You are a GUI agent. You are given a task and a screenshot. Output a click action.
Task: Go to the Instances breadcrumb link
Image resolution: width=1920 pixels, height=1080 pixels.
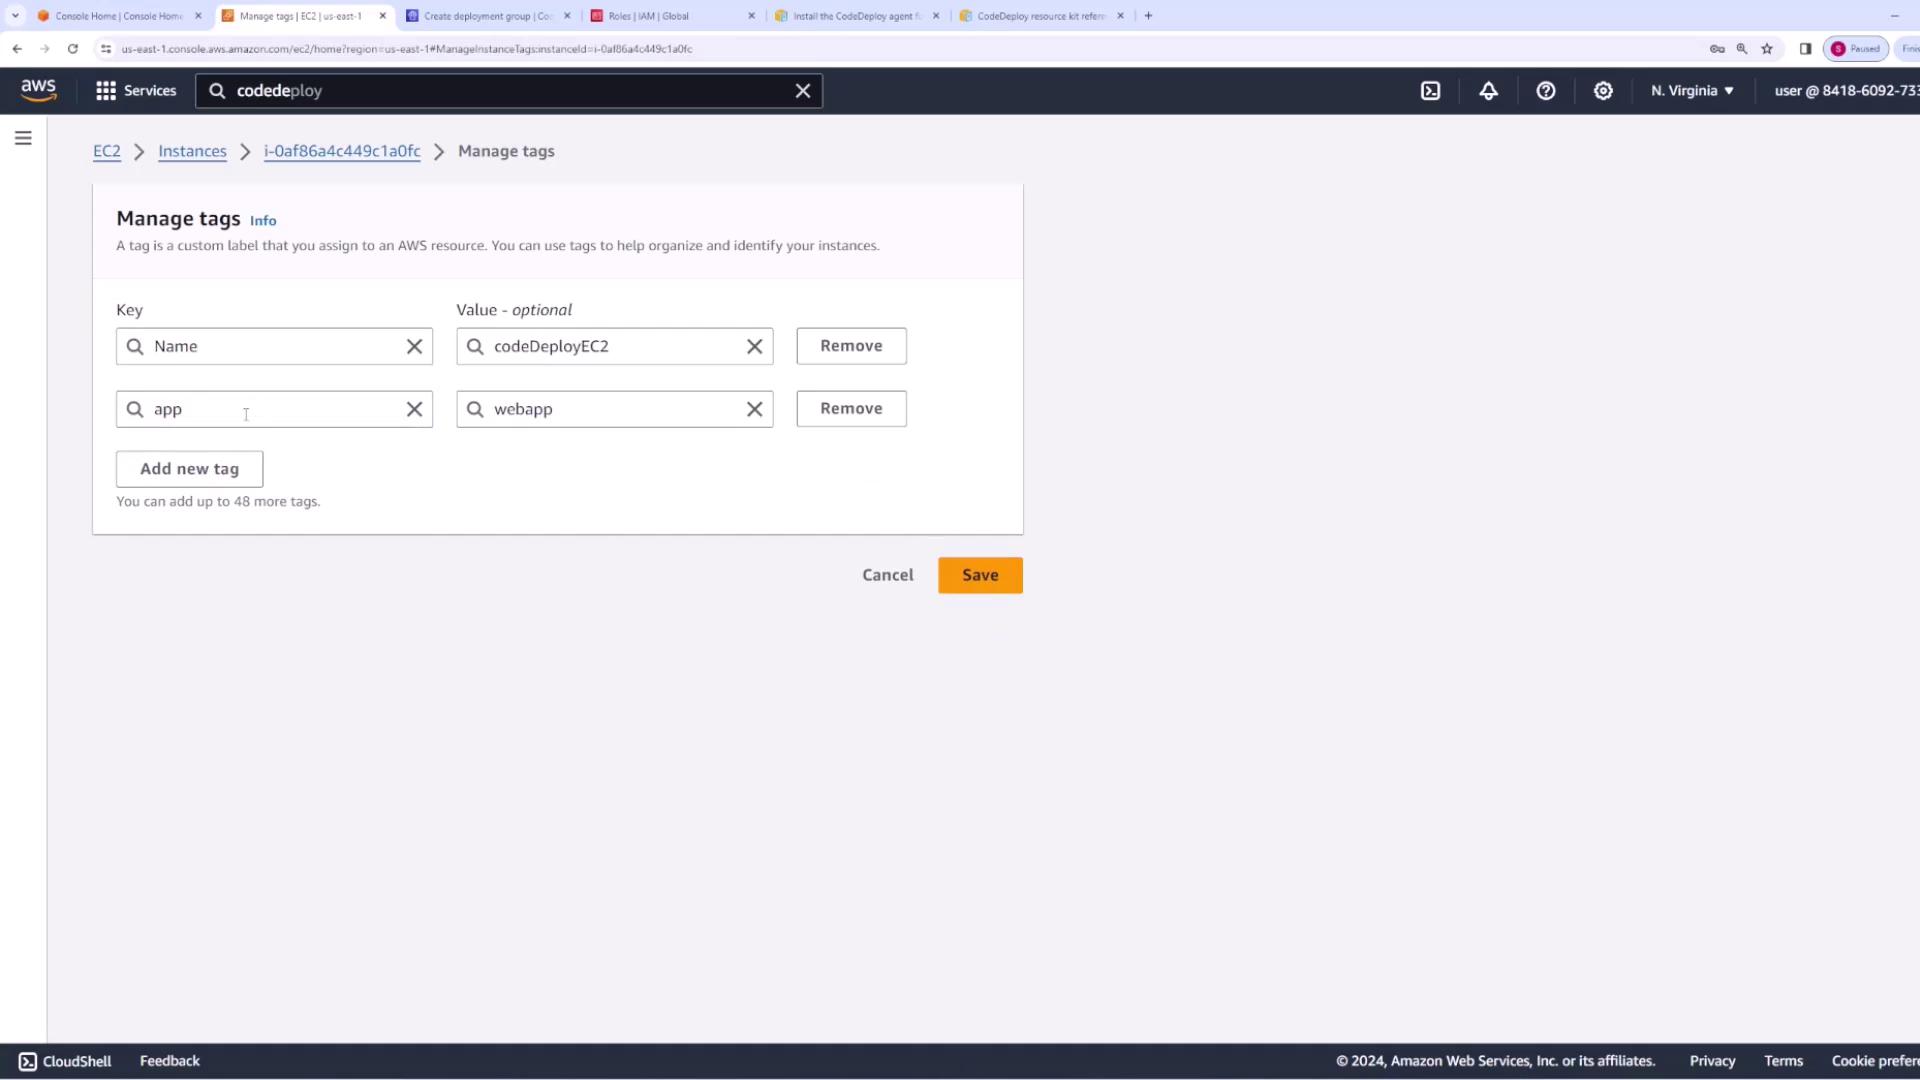192,151
